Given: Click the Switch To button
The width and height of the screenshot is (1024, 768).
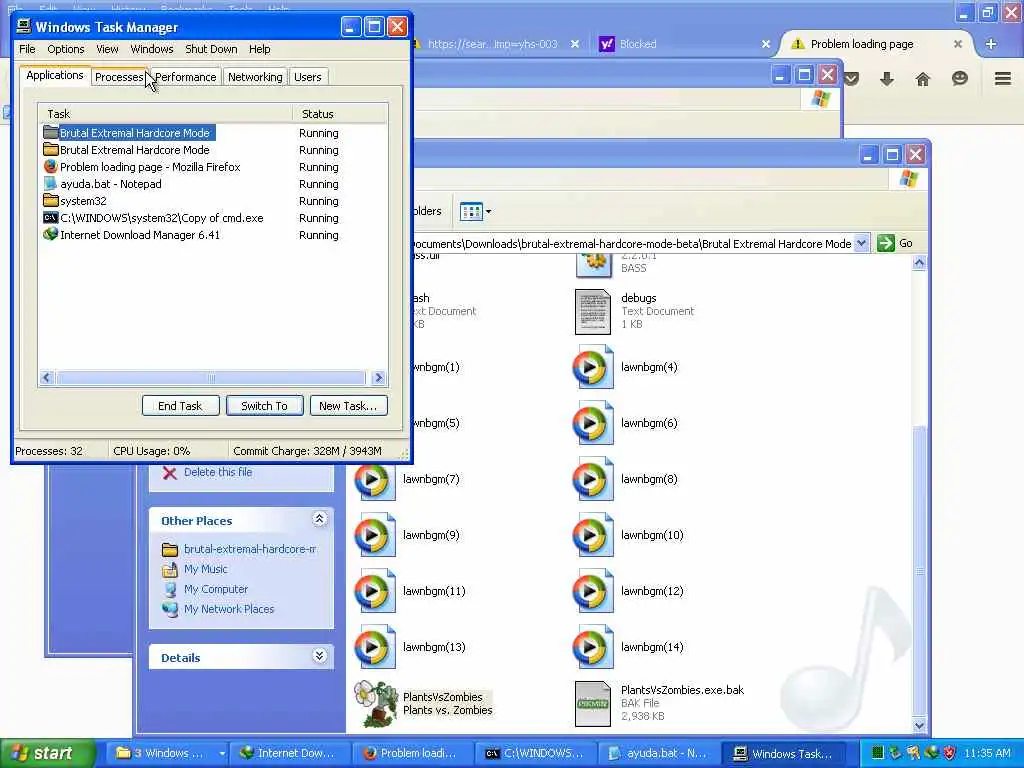Looking at the screenshot, I should [x=264, y=406].
